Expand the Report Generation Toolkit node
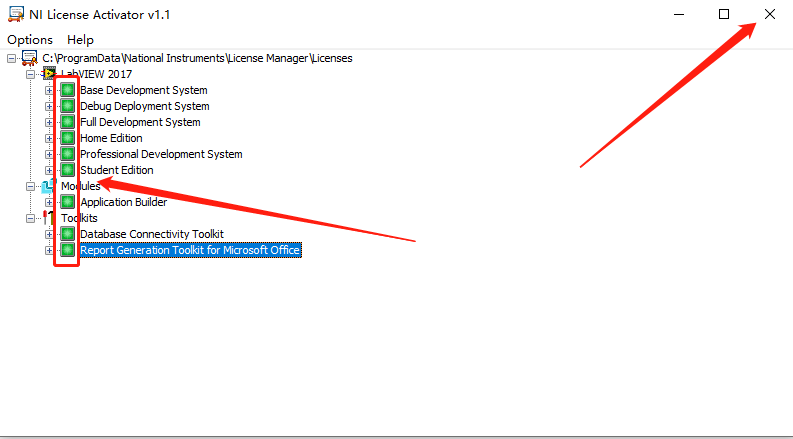Image resolution: width=793 pixels, height=439 pixels. [x=49, y=250]
